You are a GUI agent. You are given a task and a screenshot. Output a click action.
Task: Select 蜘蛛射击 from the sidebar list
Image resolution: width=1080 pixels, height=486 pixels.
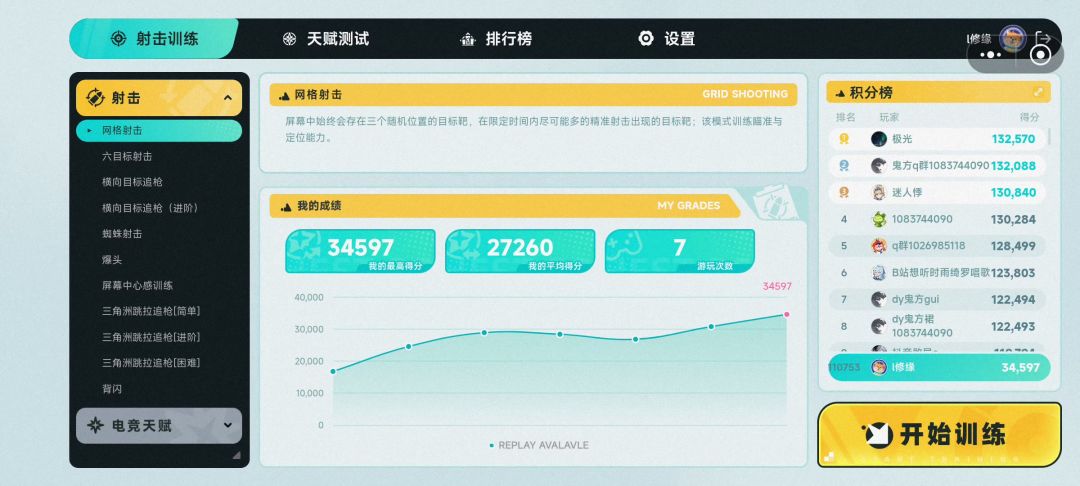tap(122, 234)
